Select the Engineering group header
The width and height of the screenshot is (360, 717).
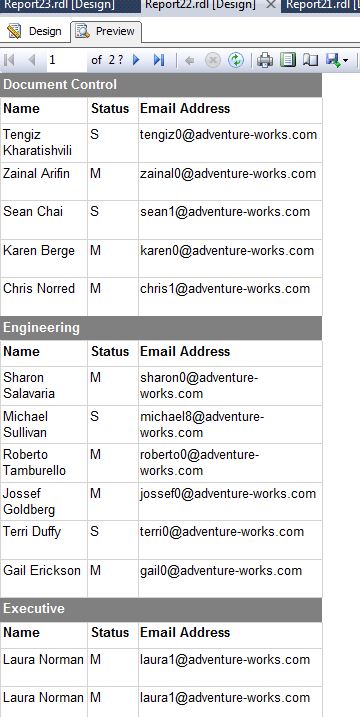pos(161,328)
